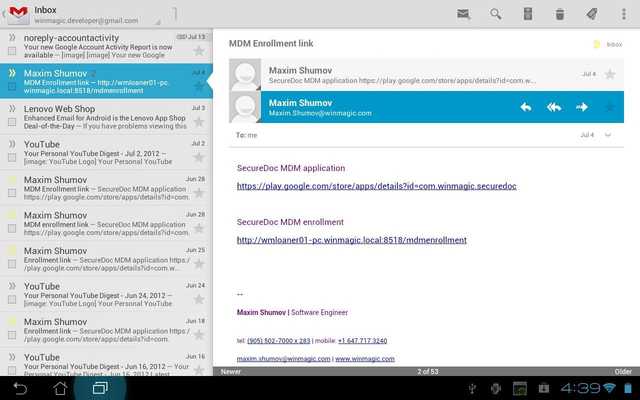This screenshot has width=640, height=400.
Task: Open the www.winmagic.com link
Action: pyautogui.click(x=364, y=359)
